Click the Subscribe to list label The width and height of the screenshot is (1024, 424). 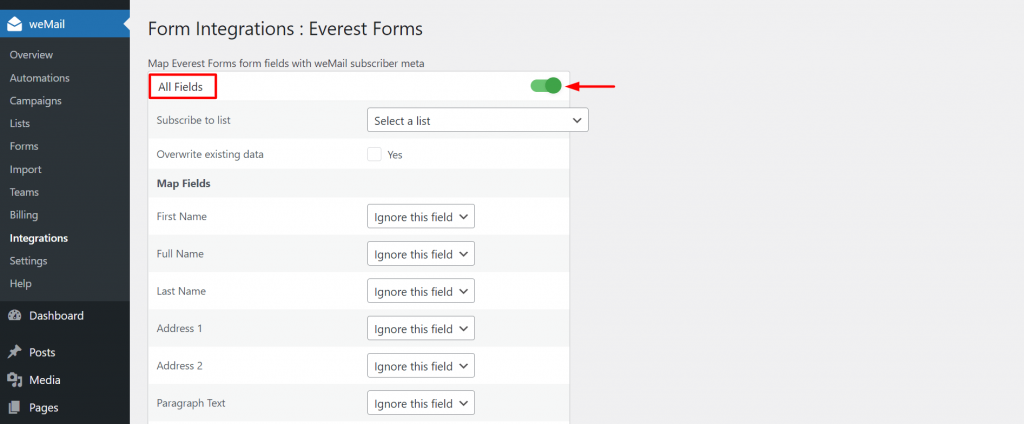tap(193, 120)
